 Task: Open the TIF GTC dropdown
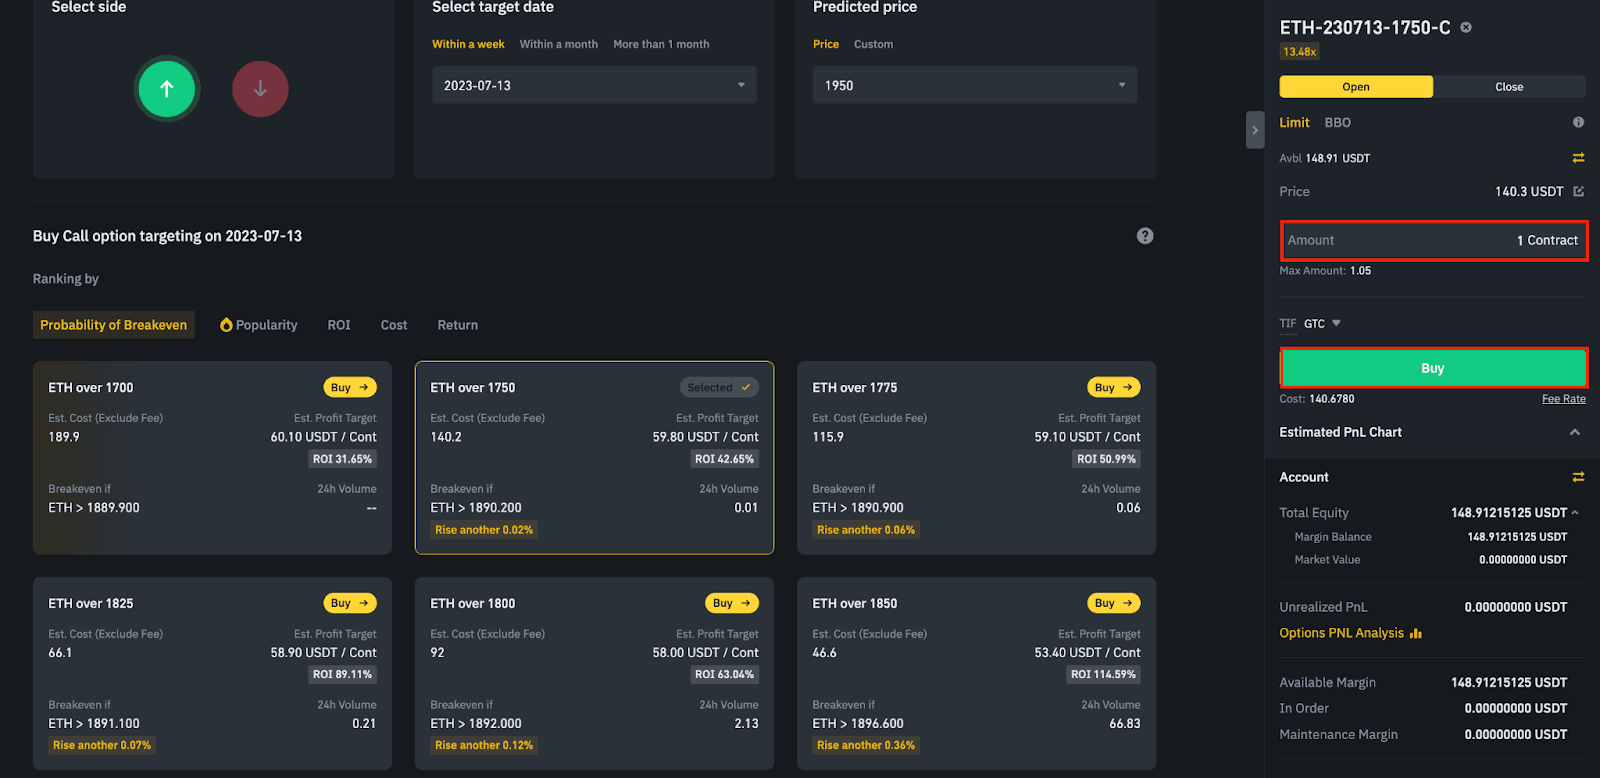pyautogui.click(x=1322, y=324)
